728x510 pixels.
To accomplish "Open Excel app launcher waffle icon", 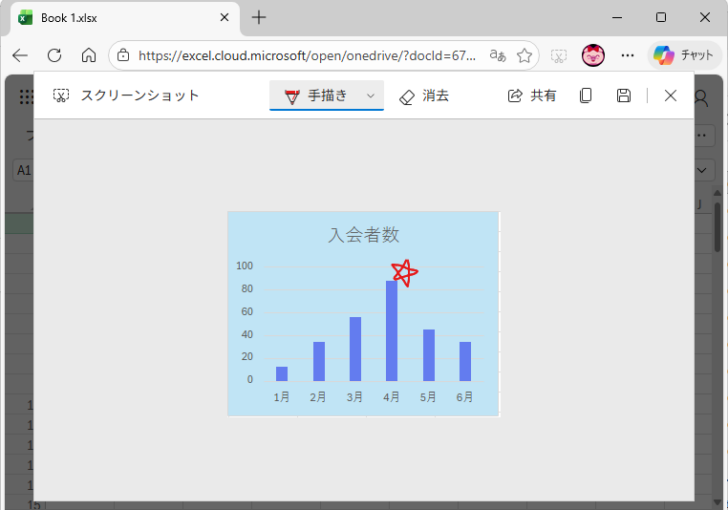I will pyautogui.click(x=26, y=97).
